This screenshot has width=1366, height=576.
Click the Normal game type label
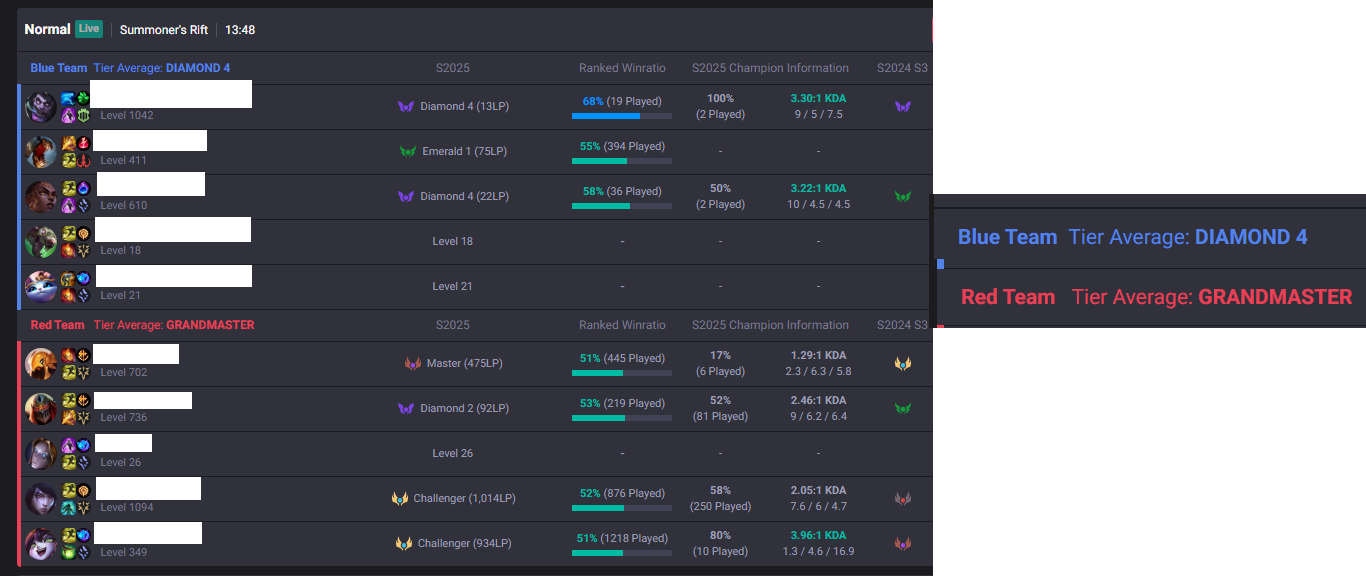47,29
